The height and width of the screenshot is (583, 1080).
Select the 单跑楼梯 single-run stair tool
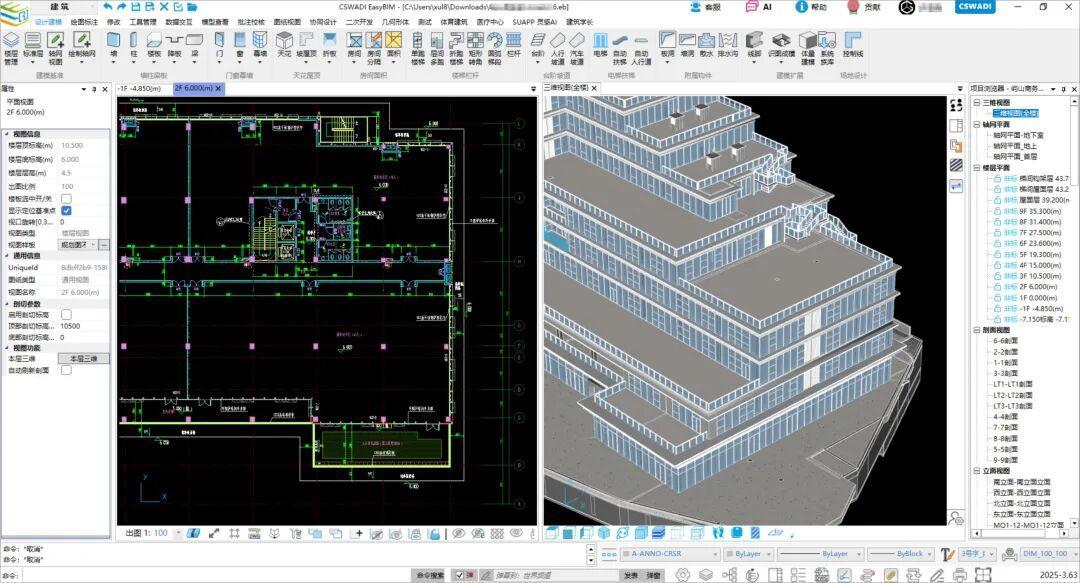pos(418,48)
